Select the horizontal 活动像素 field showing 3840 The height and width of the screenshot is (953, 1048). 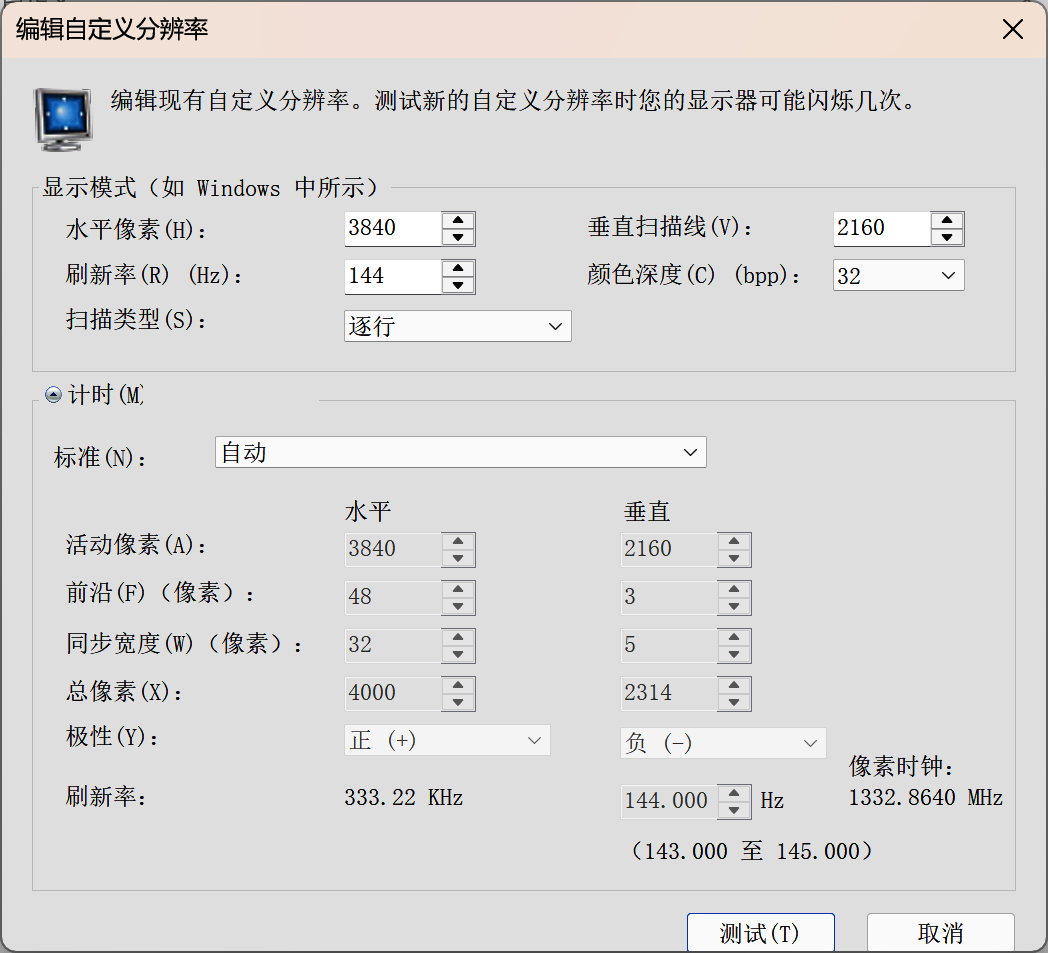[390, 549]
